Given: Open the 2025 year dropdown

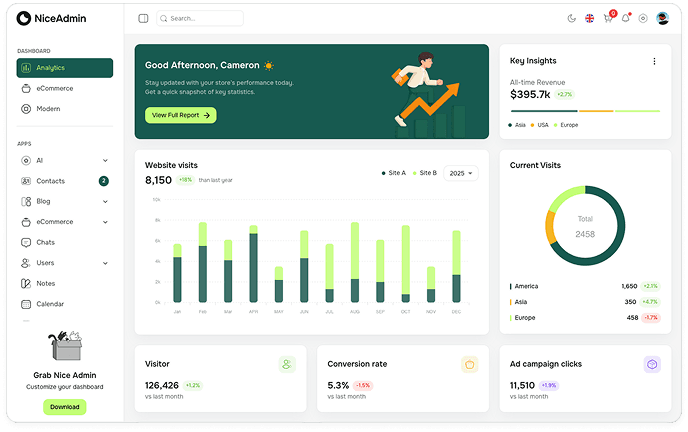Looking at the screenshot, I should tap(460, 173).
